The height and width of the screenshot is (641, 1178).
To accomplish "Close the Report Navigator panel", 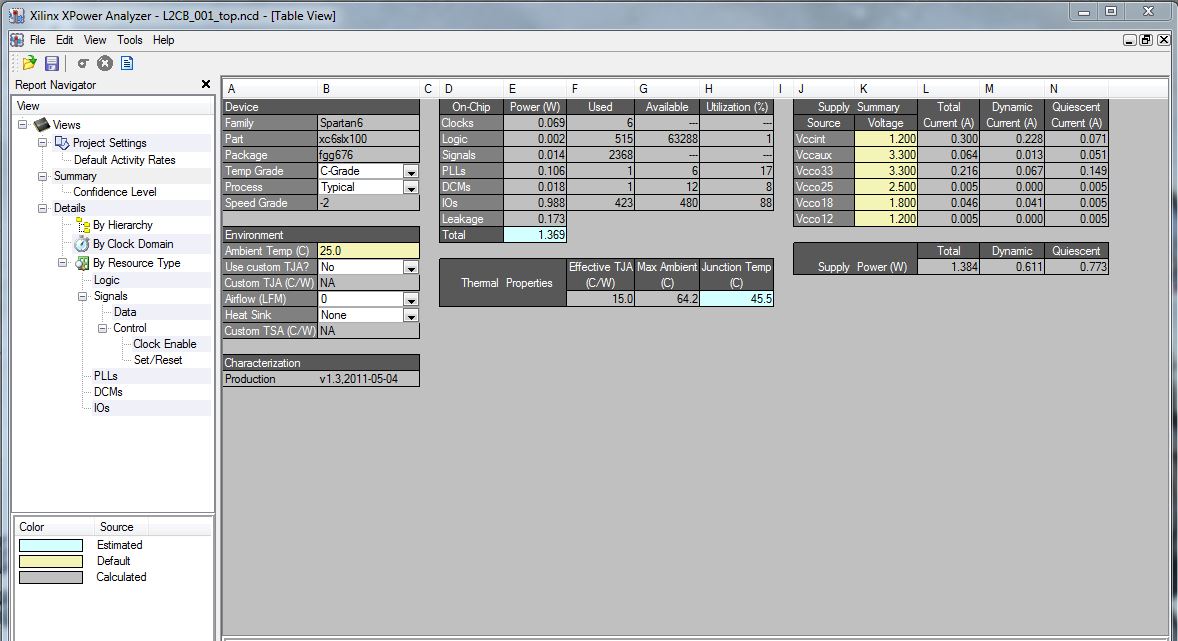I will click(206, 84).
